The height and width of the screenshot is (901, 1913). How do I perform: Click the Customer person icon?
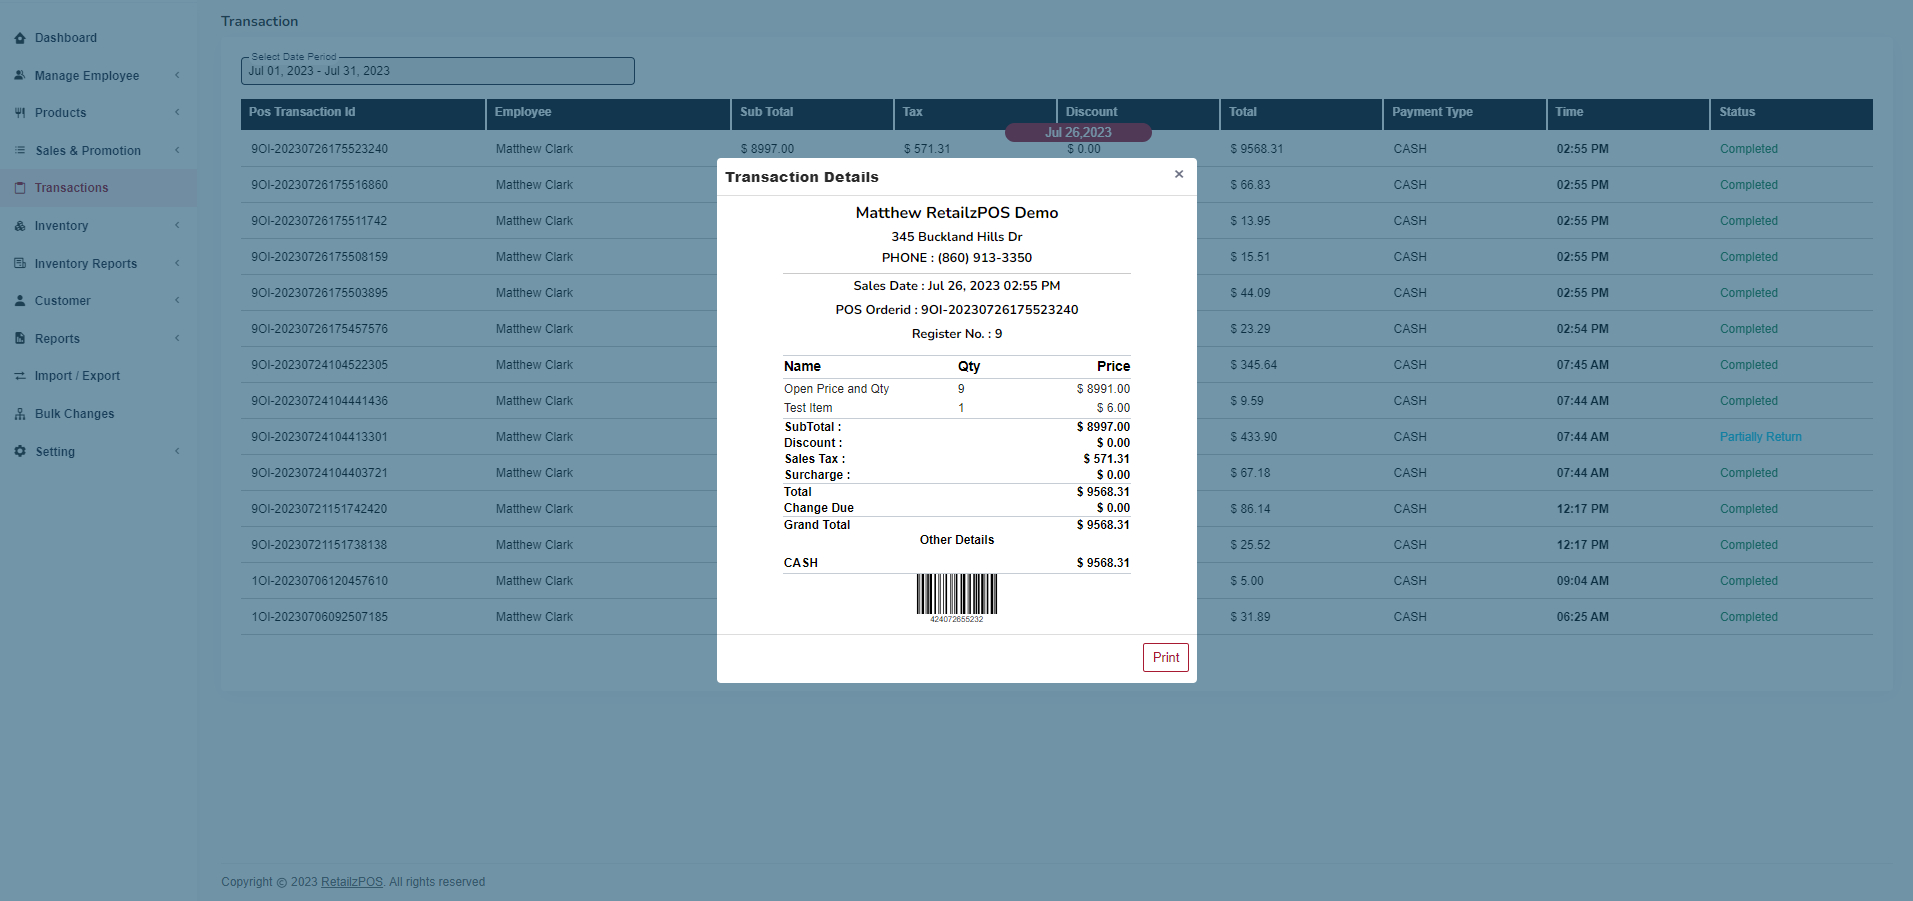click(x=20, y=301)
